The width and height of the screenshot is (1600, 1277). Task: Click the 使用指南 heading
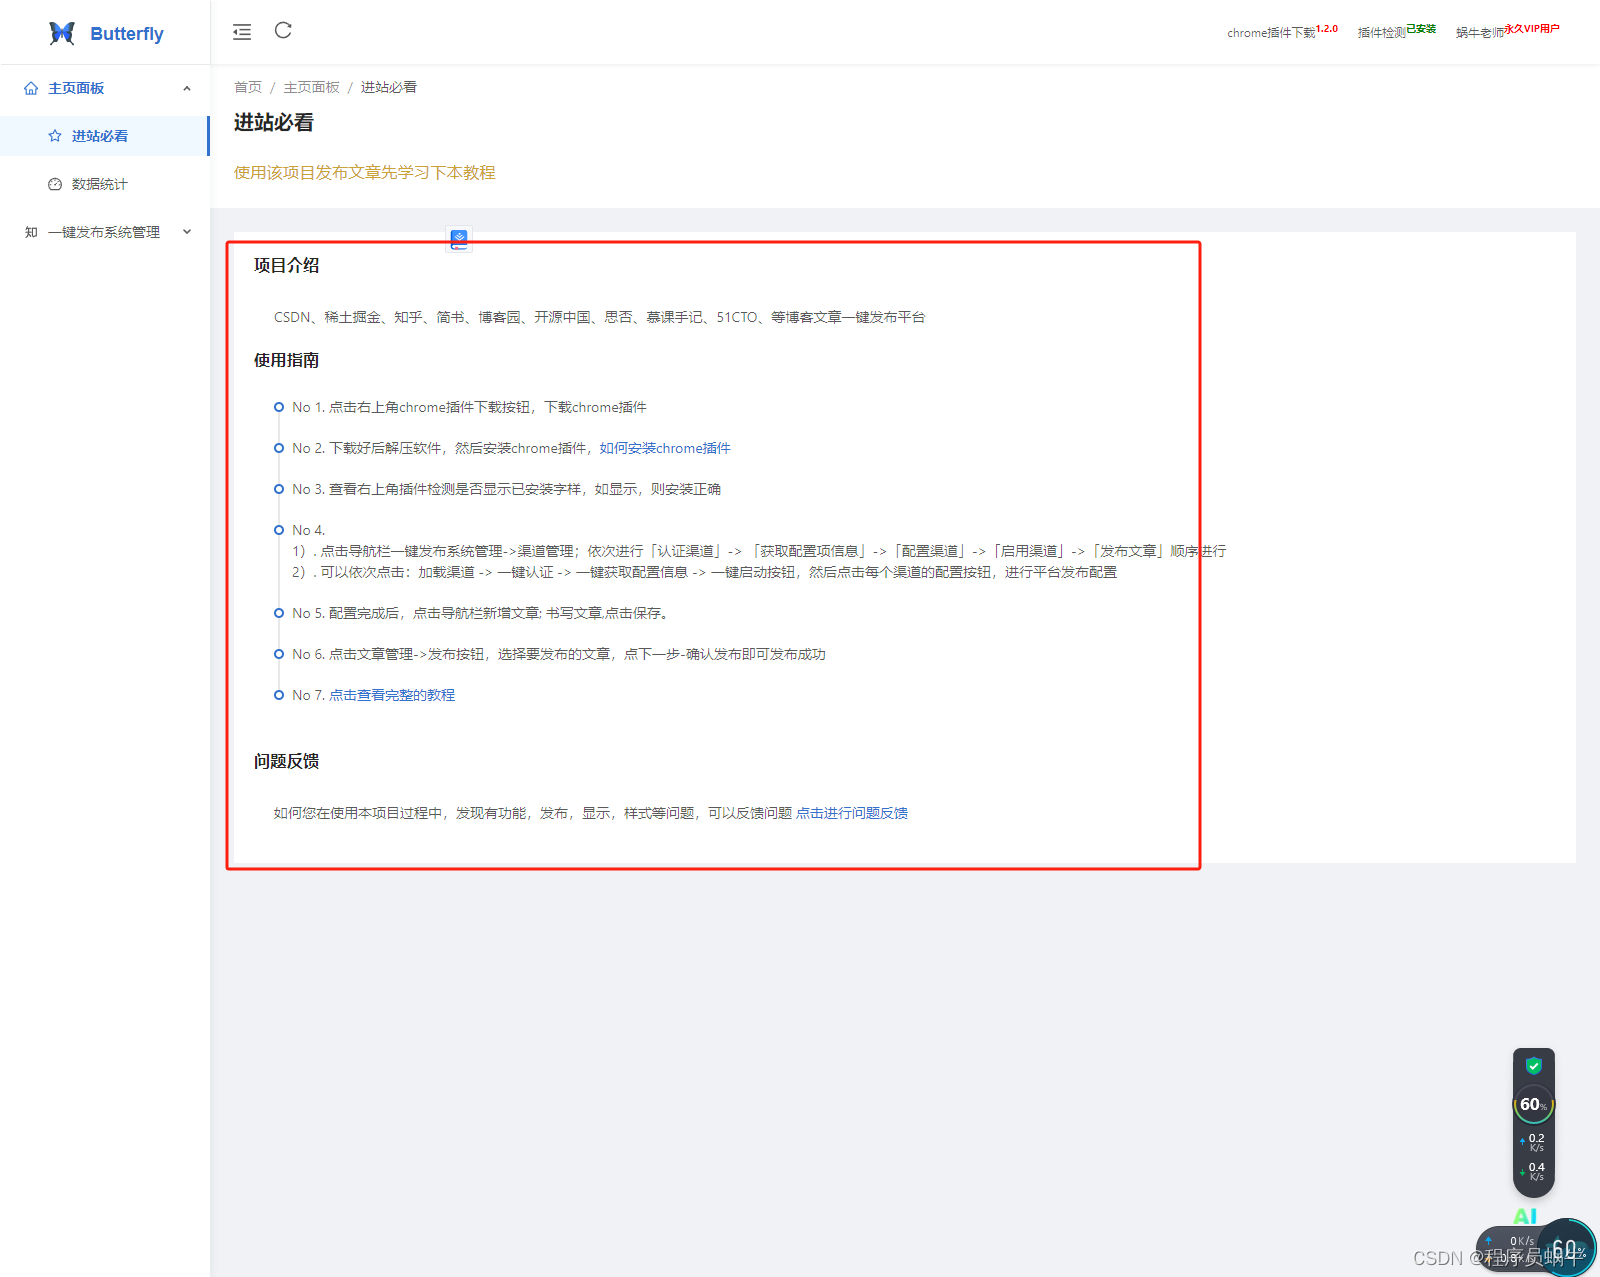(286, 360)
